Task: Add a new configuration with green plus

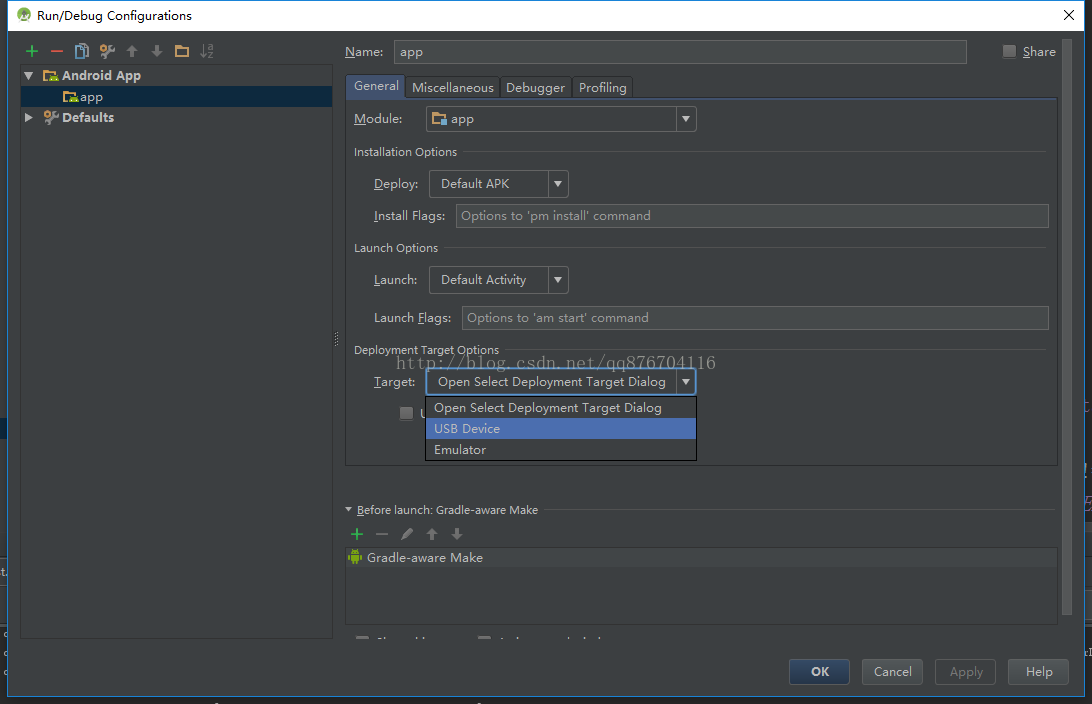Action: click(32, 51)
